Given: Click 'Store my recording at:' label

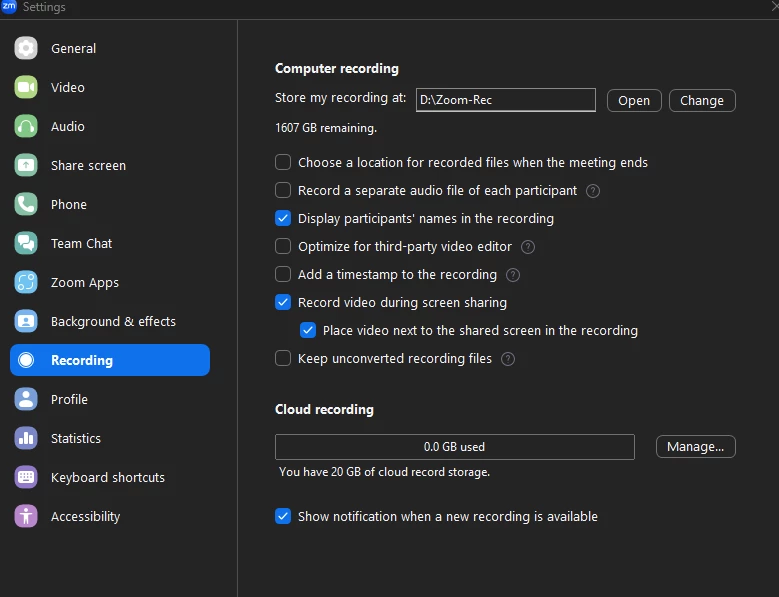Looking at the screenshot, I should [x=341, y=98].
